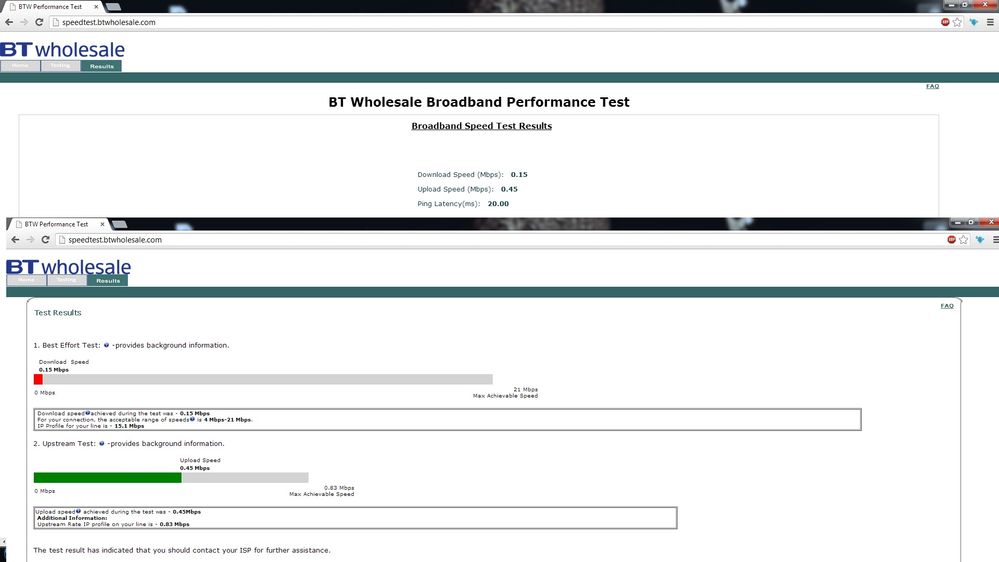Click the page icon in upper address bar

[x=55, y=22]
